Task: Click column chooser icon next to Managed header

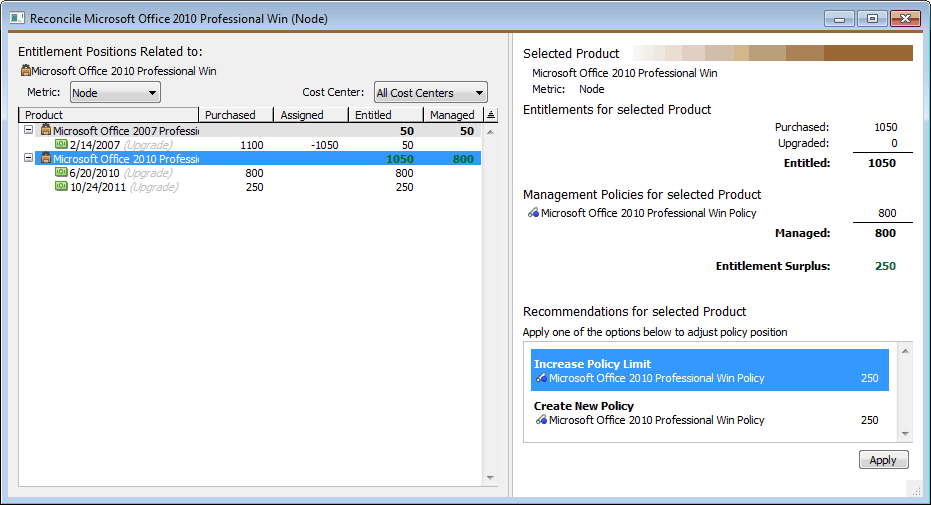Action: coord(490,115)
